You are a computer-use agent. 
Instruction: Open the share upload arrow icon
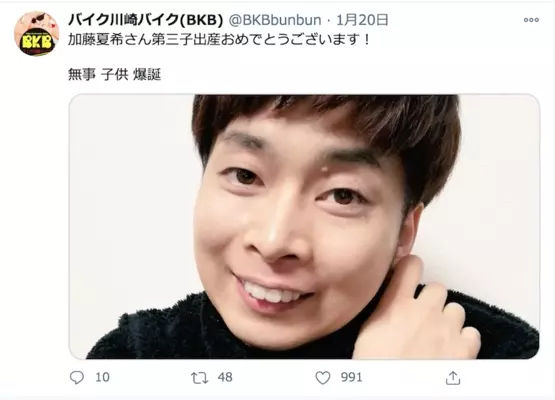(453, 378)
